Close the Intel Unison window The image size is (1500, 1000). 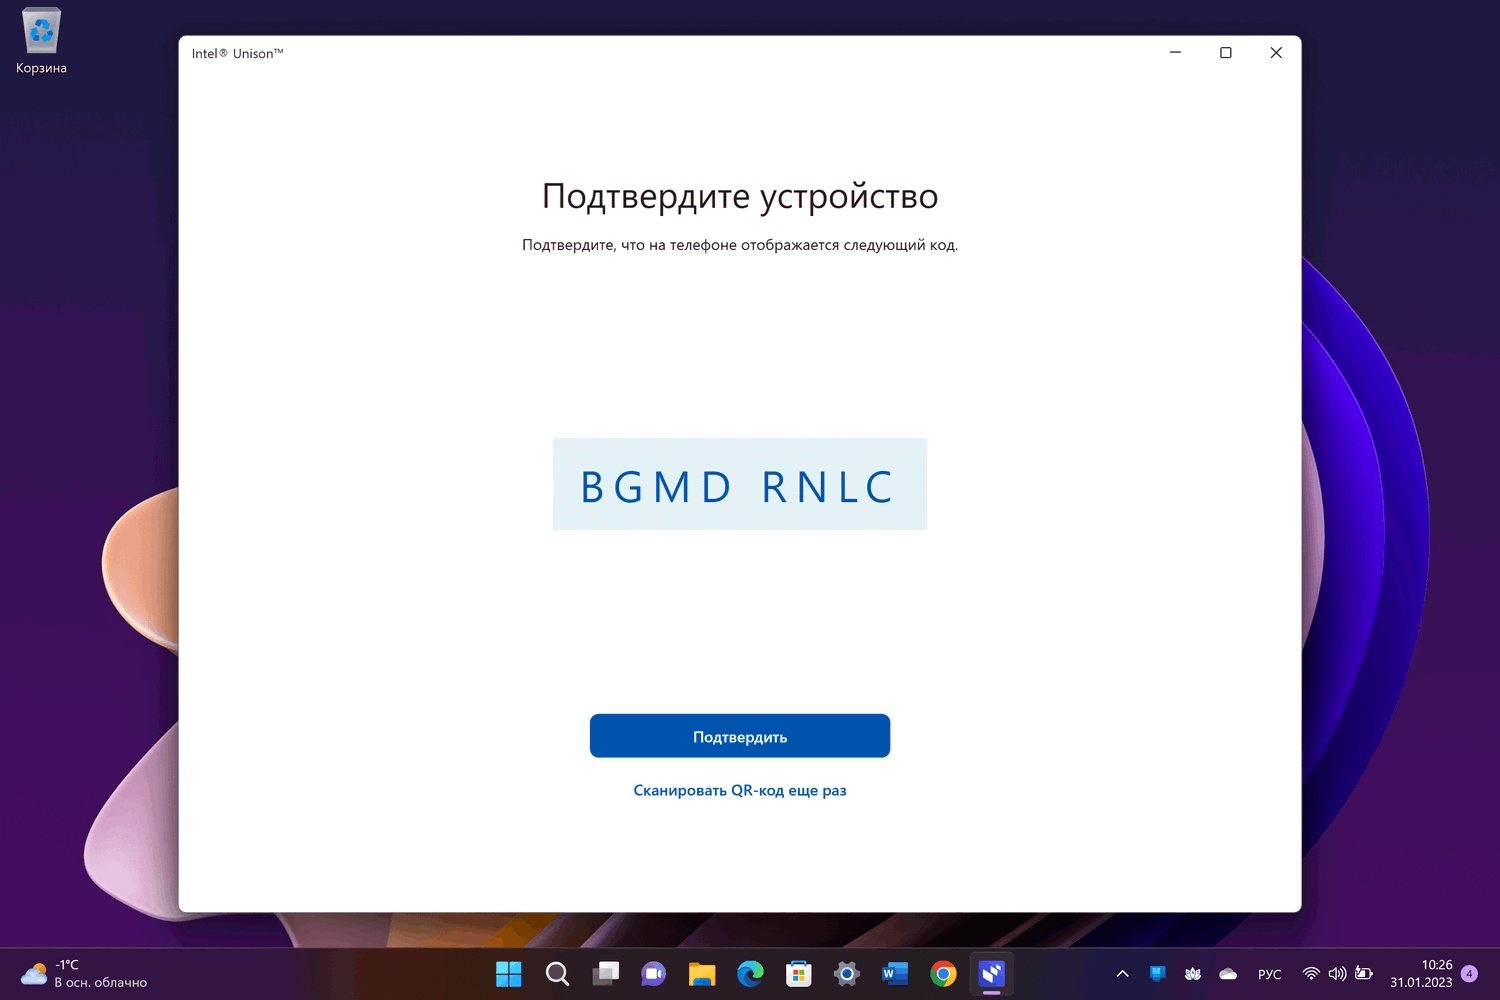(1276, 53)
